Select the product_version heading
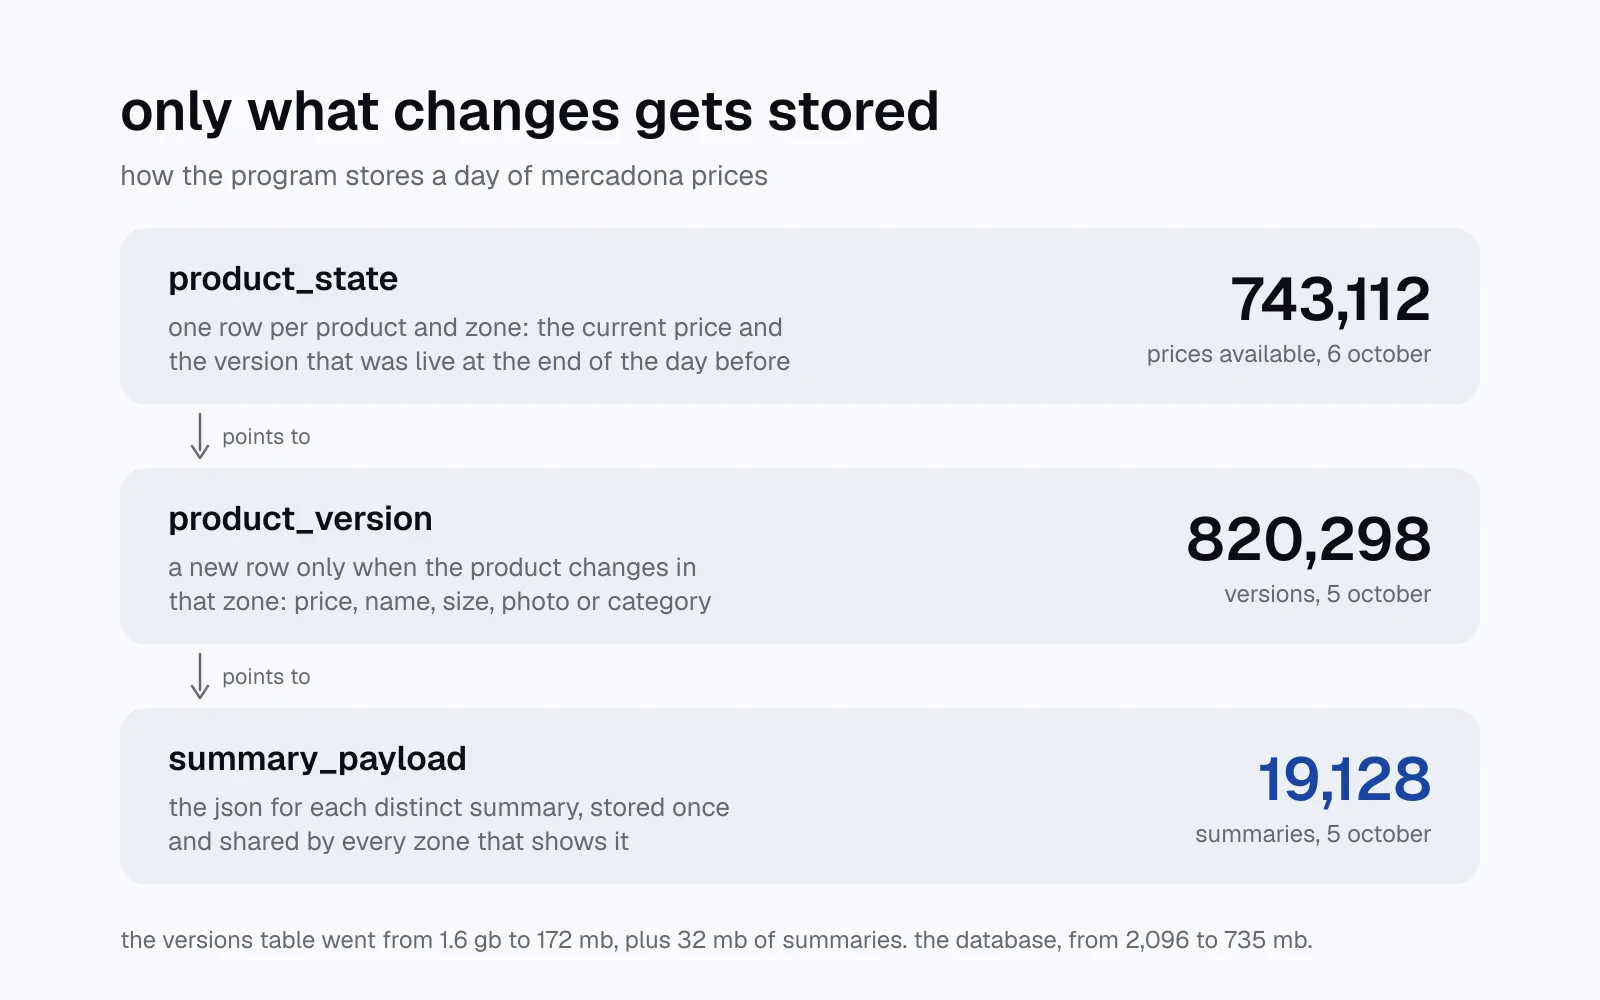This screenshot has height=1000, width=1600. tap(300, 519)
